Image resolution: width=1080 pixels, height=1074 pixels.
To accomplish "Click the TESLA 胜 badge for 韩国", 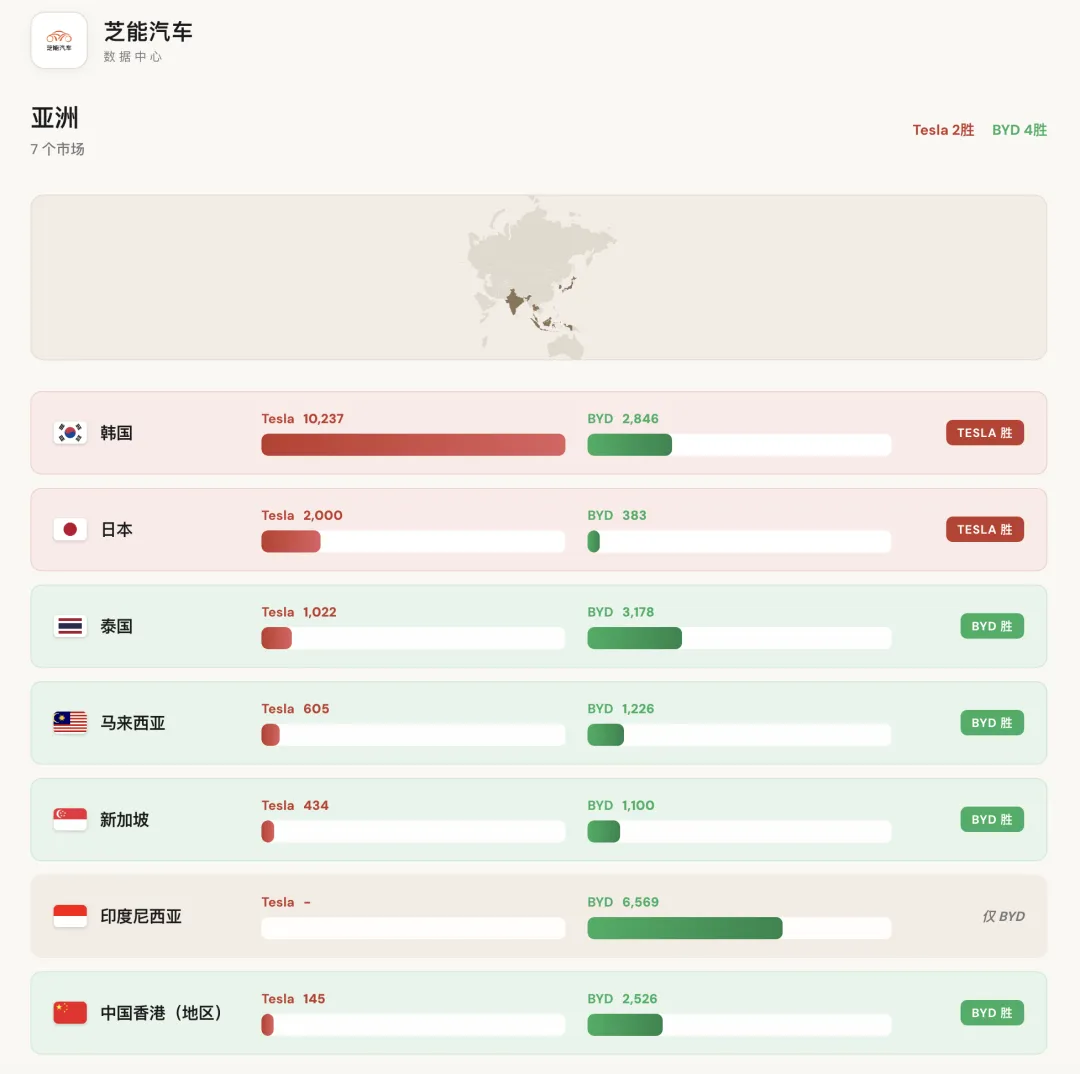I will tap(984, 433).
